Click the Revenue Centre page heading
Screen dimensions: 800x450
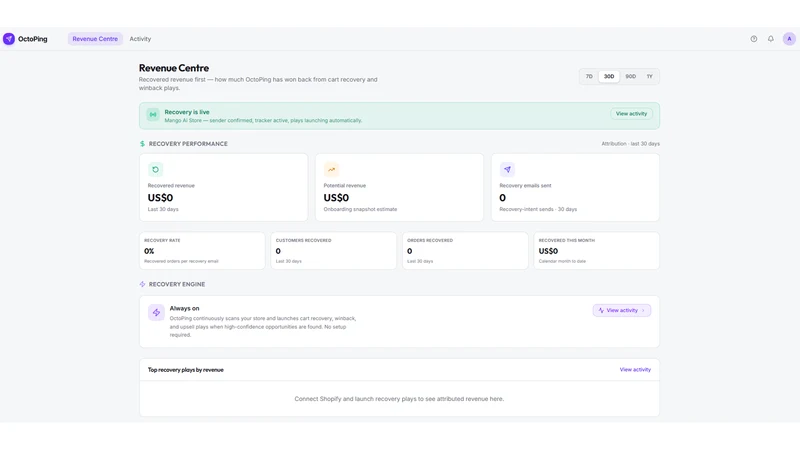tap(173, 68)
